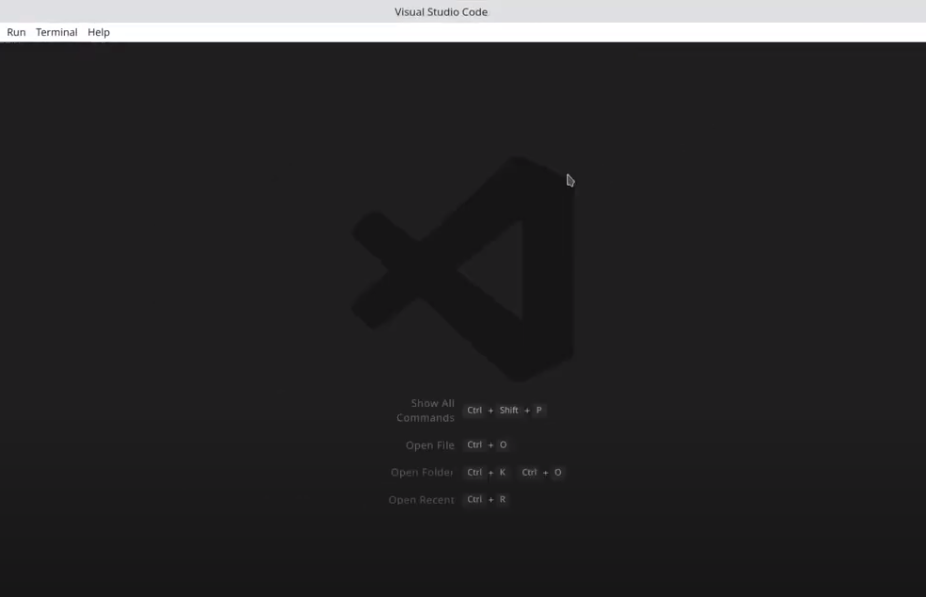Click the Ctrl key badge beside Show All Commands
The height and width of the screenshot is (597, 926).
(474, 410)
